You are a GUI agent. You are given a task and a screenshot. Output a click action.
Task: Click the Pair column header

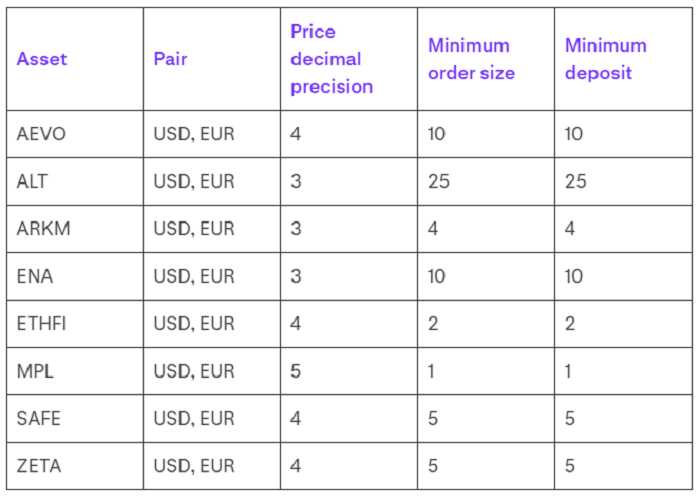click(170, 59)
